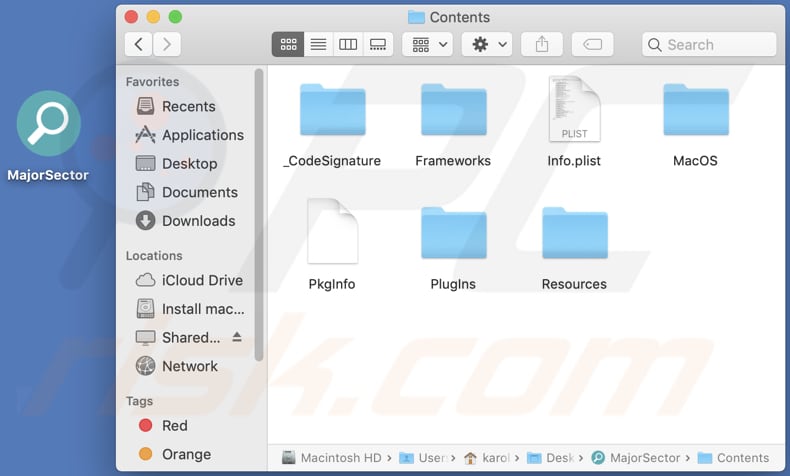Switch to list view
This screenshot has height=476, width=790.
(318, 45)
